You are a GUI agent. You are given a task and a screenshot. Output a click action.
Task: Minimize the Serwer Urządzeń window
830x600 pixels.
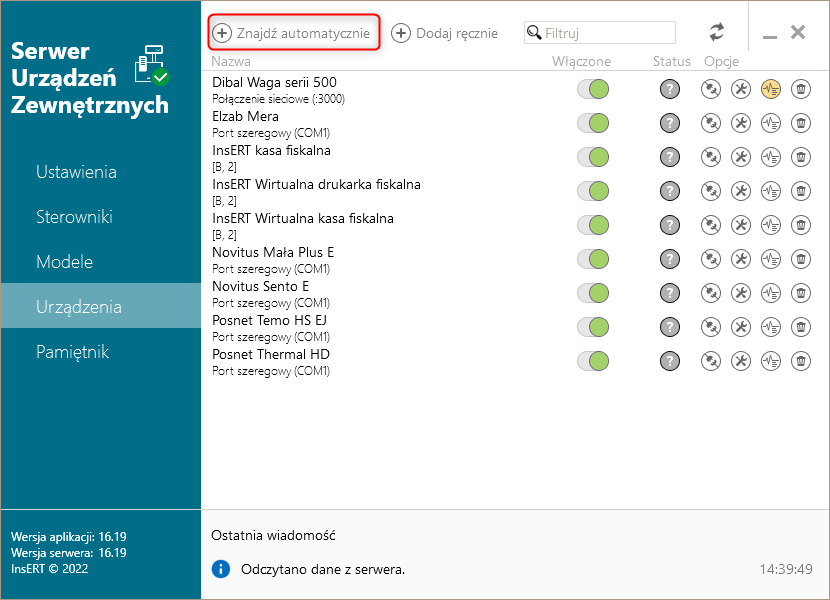(770, 37)
